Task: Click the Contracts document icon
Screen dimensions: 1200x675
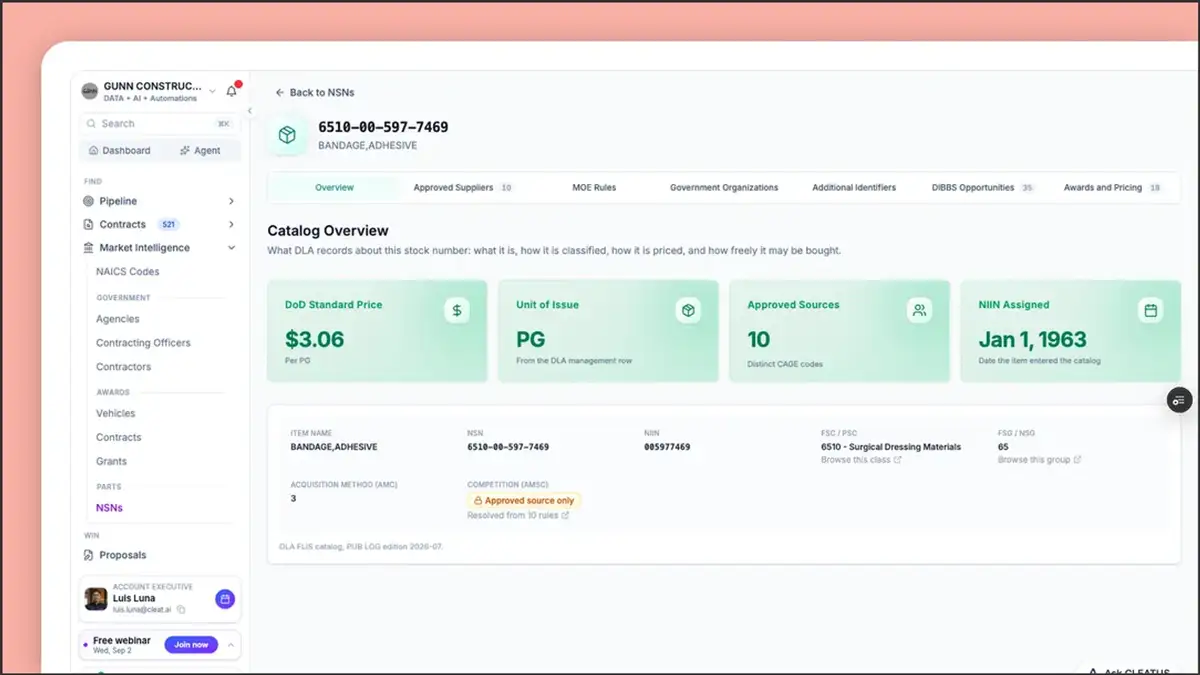Action: click(89, 225)
